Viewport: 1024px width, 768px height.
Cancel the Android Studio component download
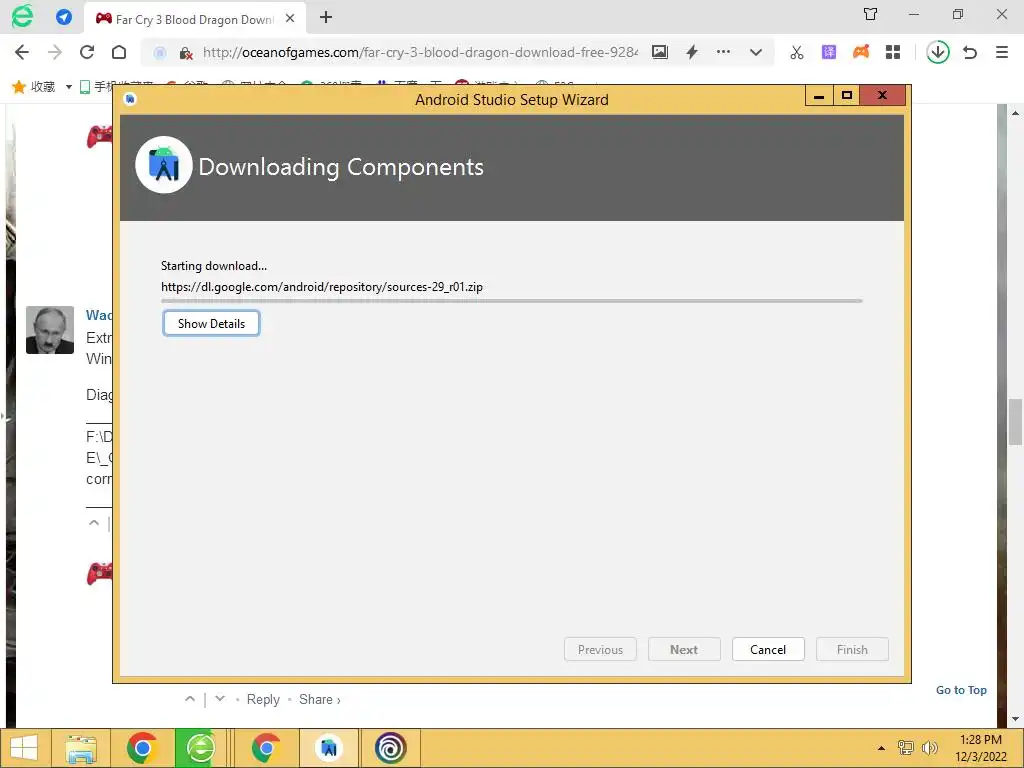click(768, 649)
